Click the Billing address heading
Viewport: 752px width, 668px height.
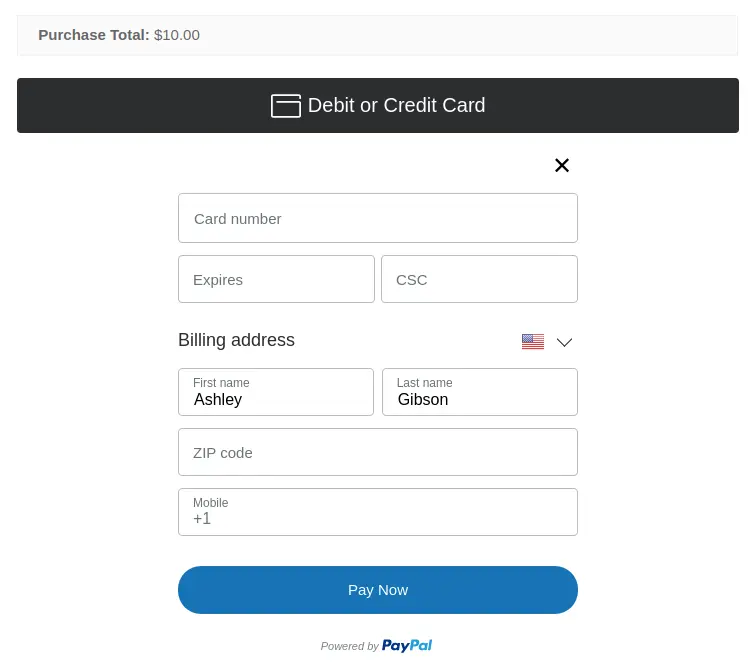point(236,340)
